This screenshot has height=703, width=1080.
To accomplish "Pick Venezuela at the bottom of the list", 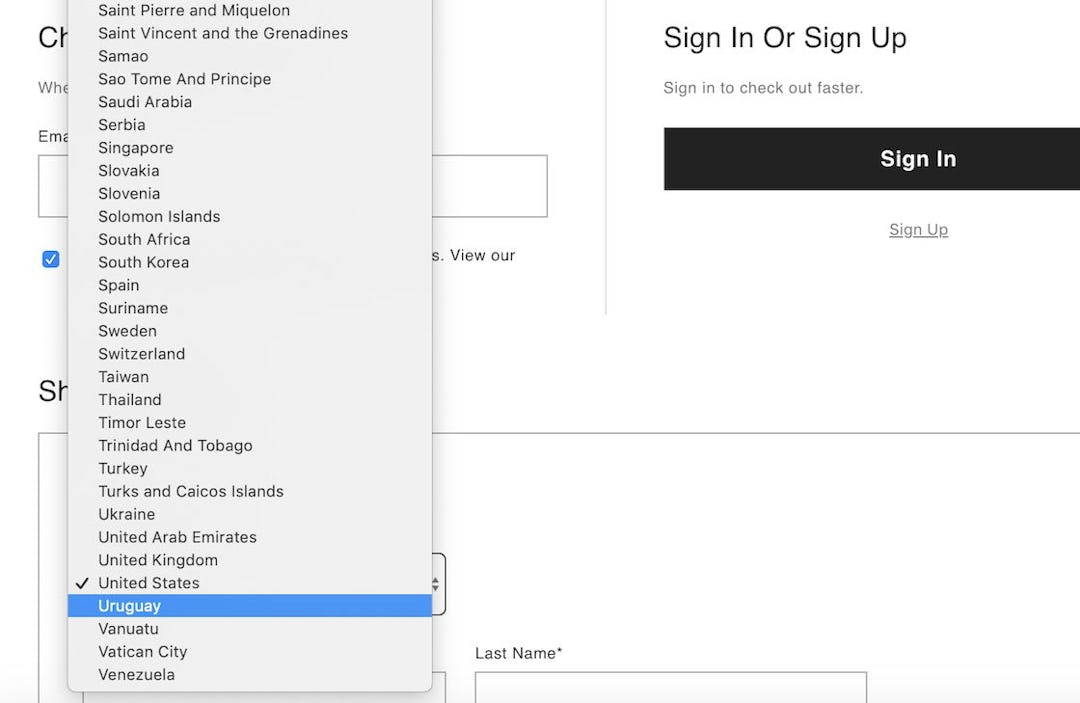I will click(137, 674).
